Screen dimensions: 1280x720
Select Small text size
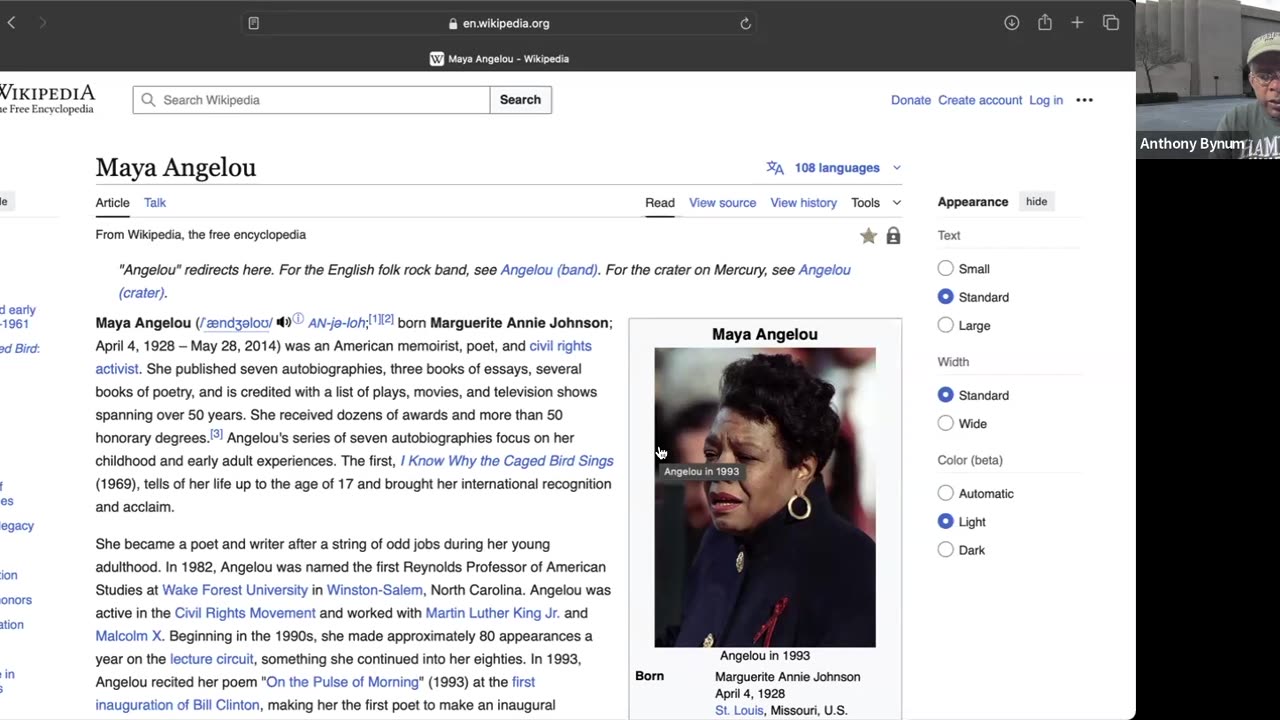(x=946, y=268)
